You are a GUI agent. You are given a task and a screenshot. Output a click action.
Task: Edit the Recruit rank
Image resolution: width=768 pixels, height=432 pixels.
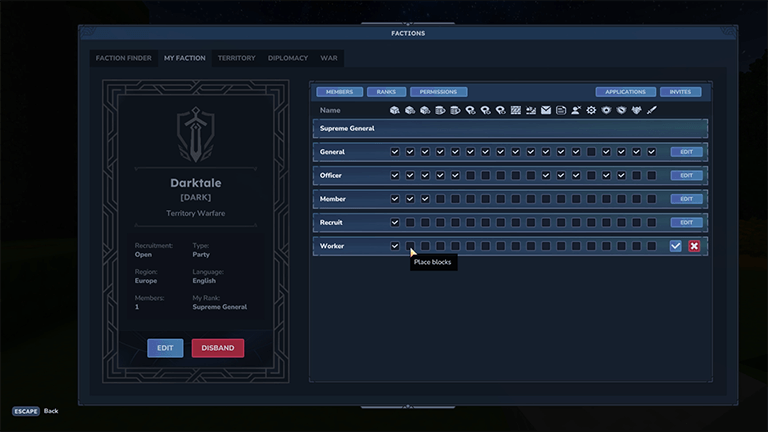[x=687, y=222]
